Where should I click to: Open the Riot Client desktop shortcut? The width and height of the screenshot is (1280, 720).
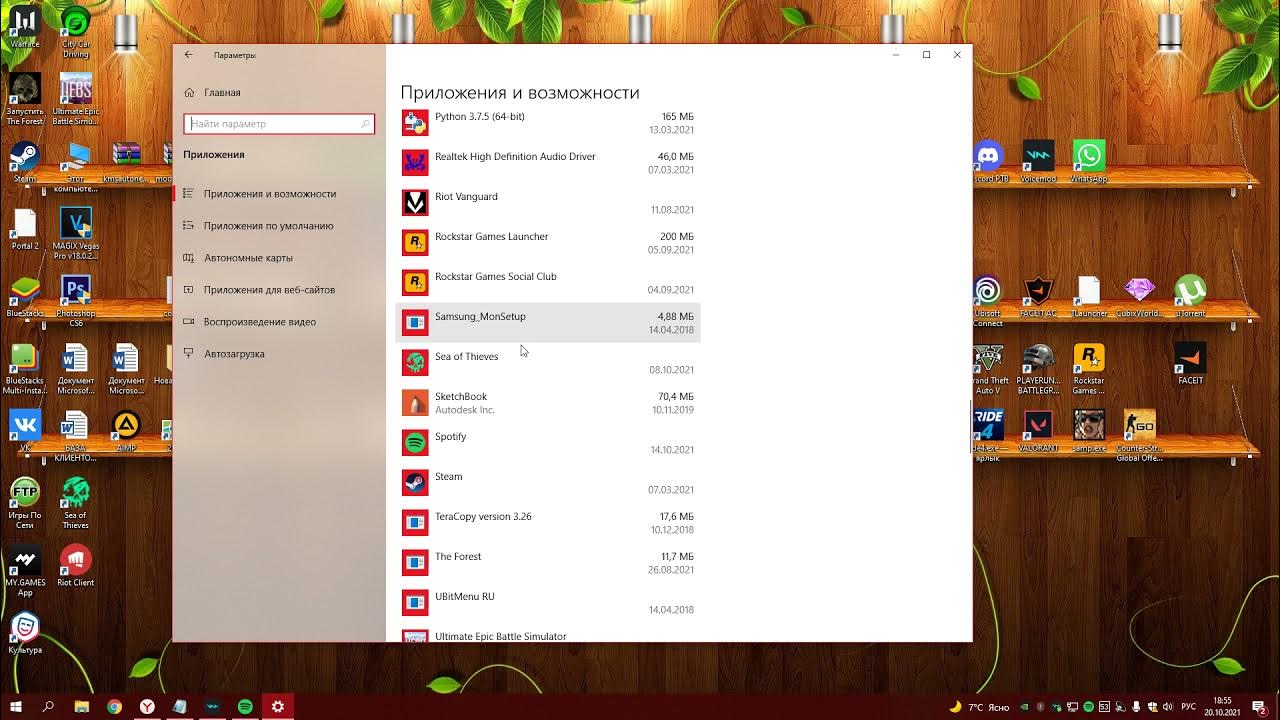coord(76,565)
